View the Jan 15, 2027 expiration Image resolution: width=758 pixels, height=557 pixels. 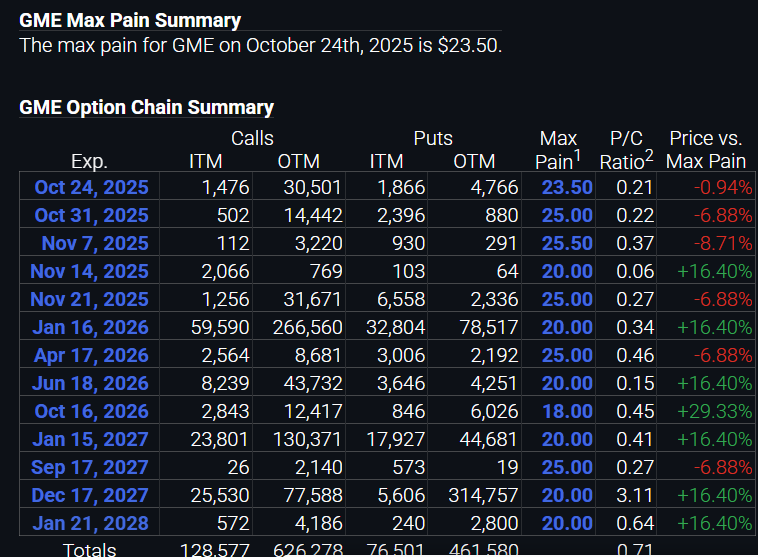pyautogui.click(x=90, y=439)
